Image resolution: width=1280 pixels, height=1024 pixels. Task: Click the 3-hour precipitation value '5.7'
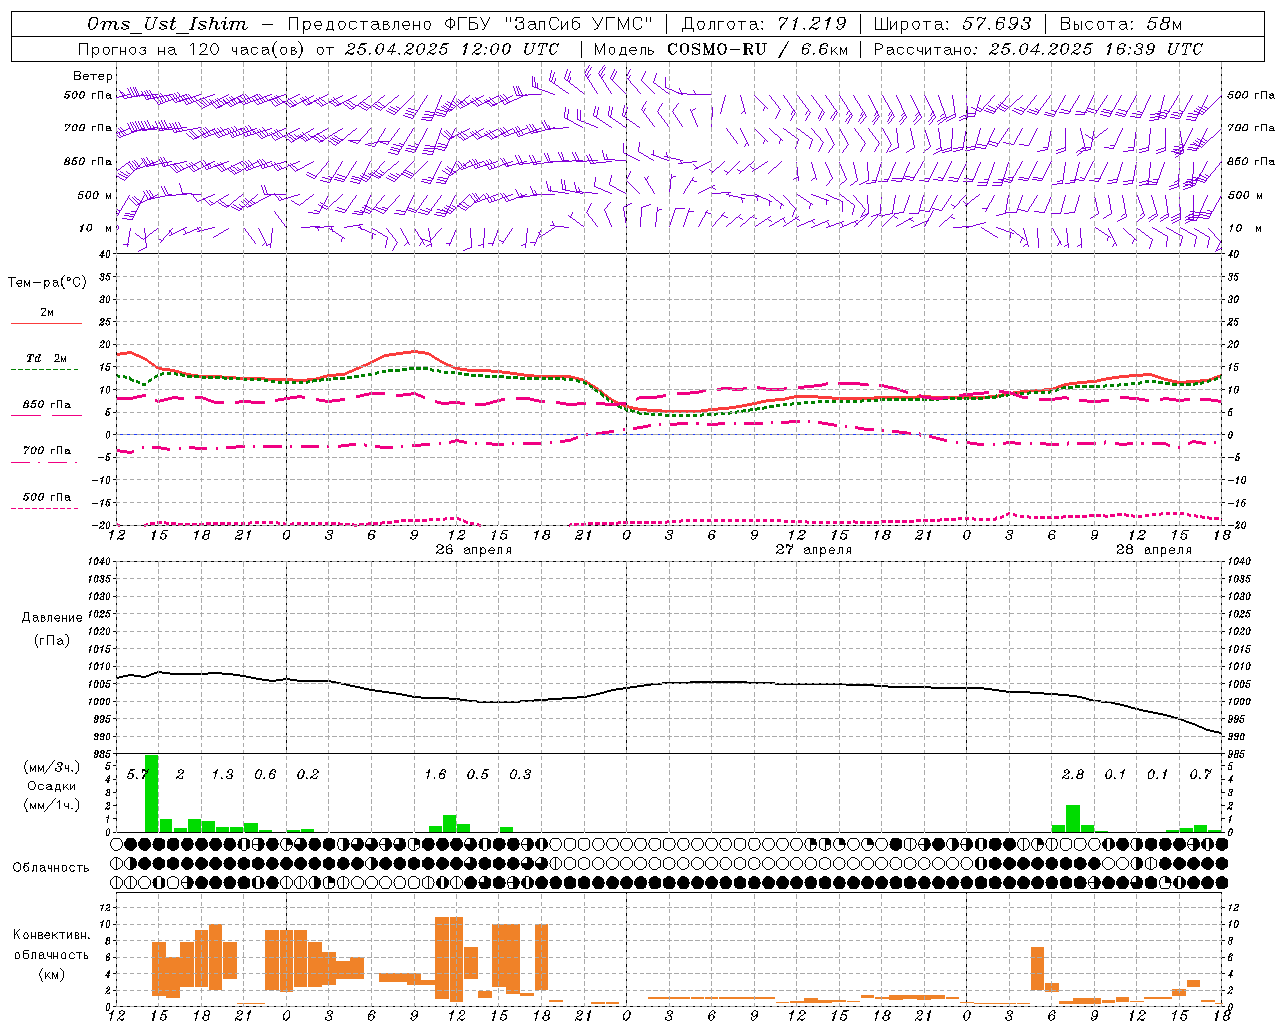(138, 775)
